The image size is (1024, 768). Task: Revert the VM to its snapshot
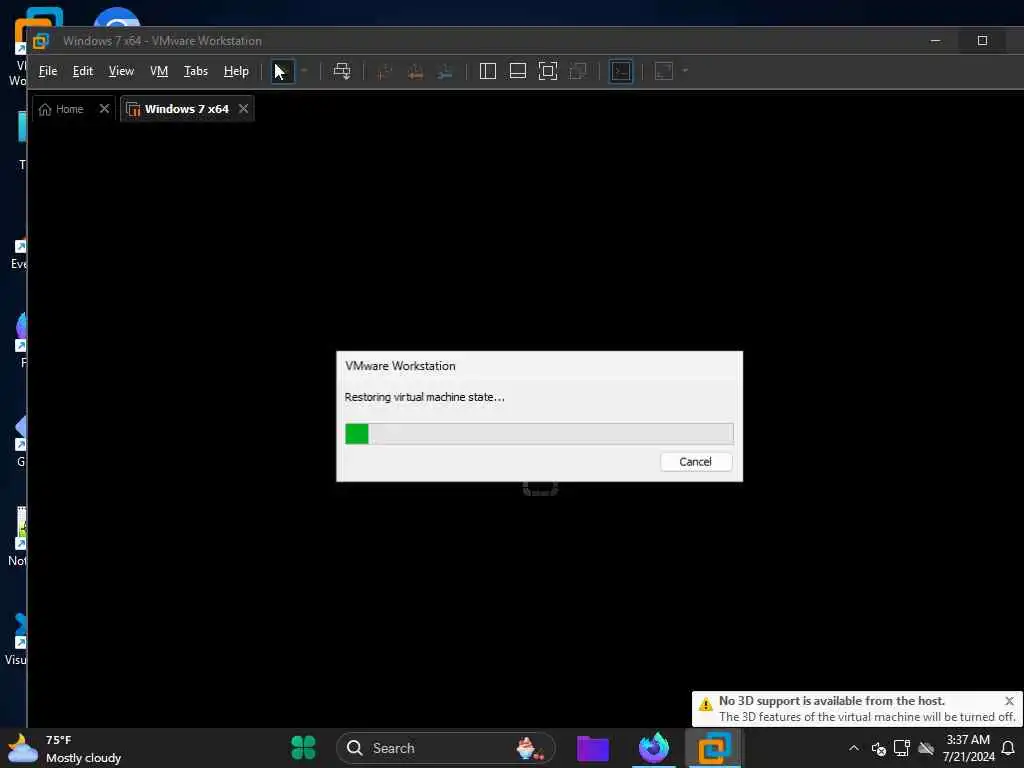click(415, 71)
